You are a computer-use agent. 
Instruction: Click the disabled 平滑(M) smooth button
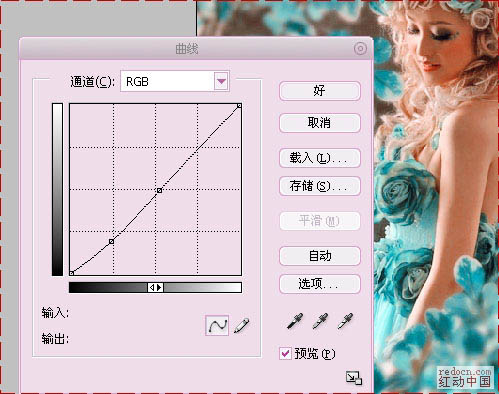tap(320, 221)
